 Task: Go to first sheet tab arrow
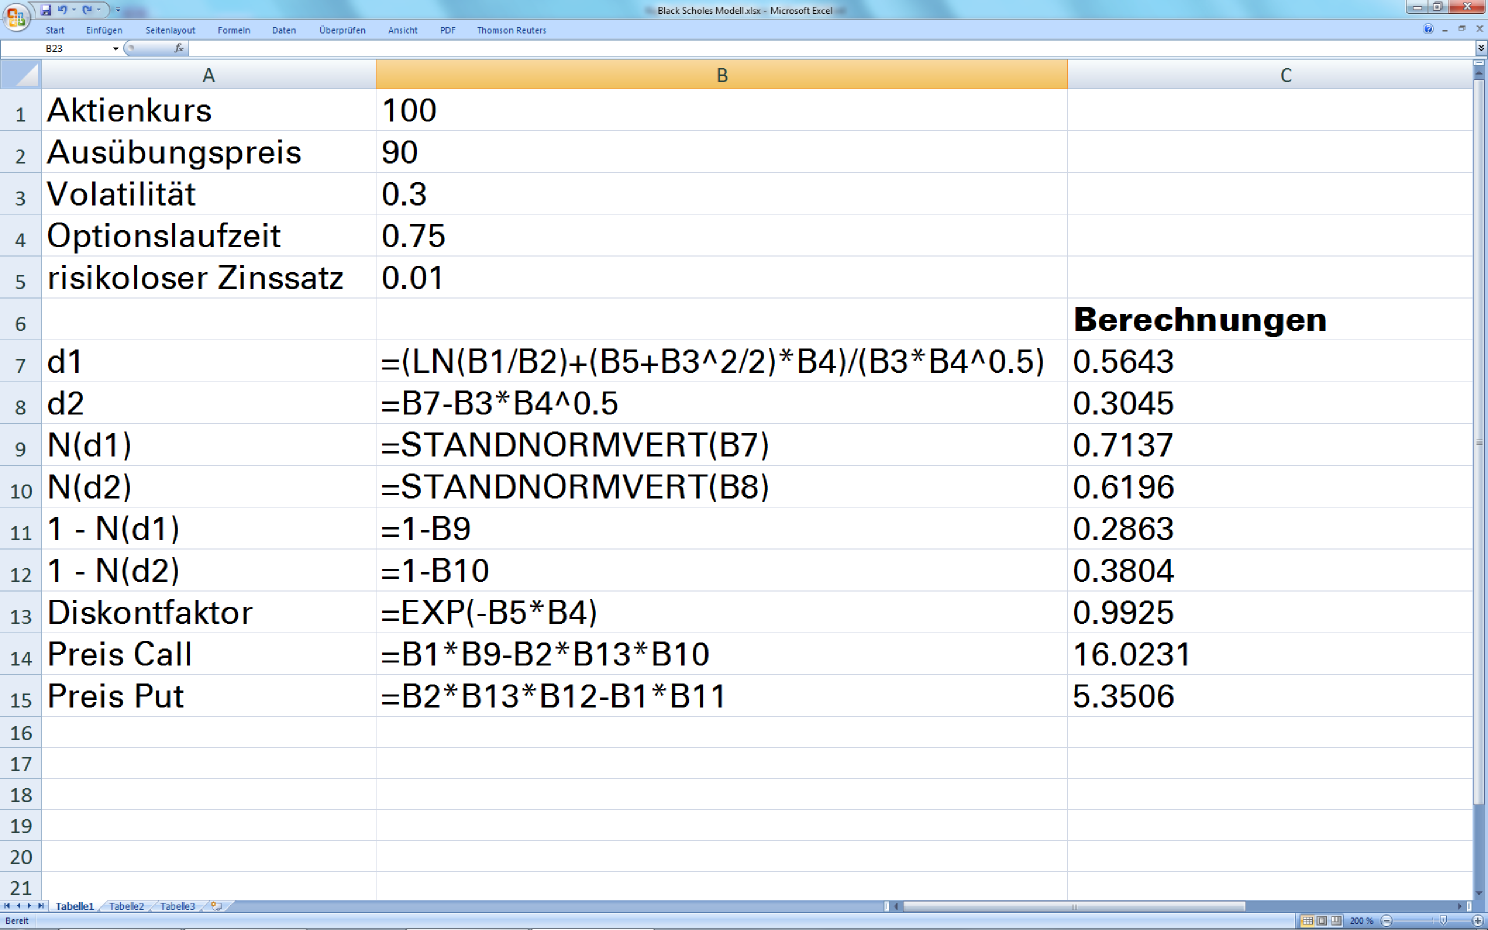[x=7, y=906]
